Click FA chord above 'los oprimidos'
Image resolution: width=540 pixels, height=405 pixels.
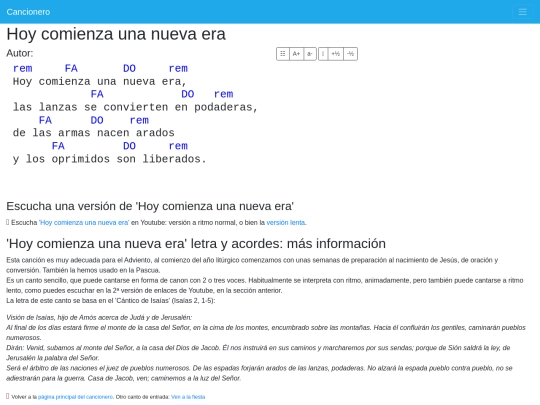58,146
